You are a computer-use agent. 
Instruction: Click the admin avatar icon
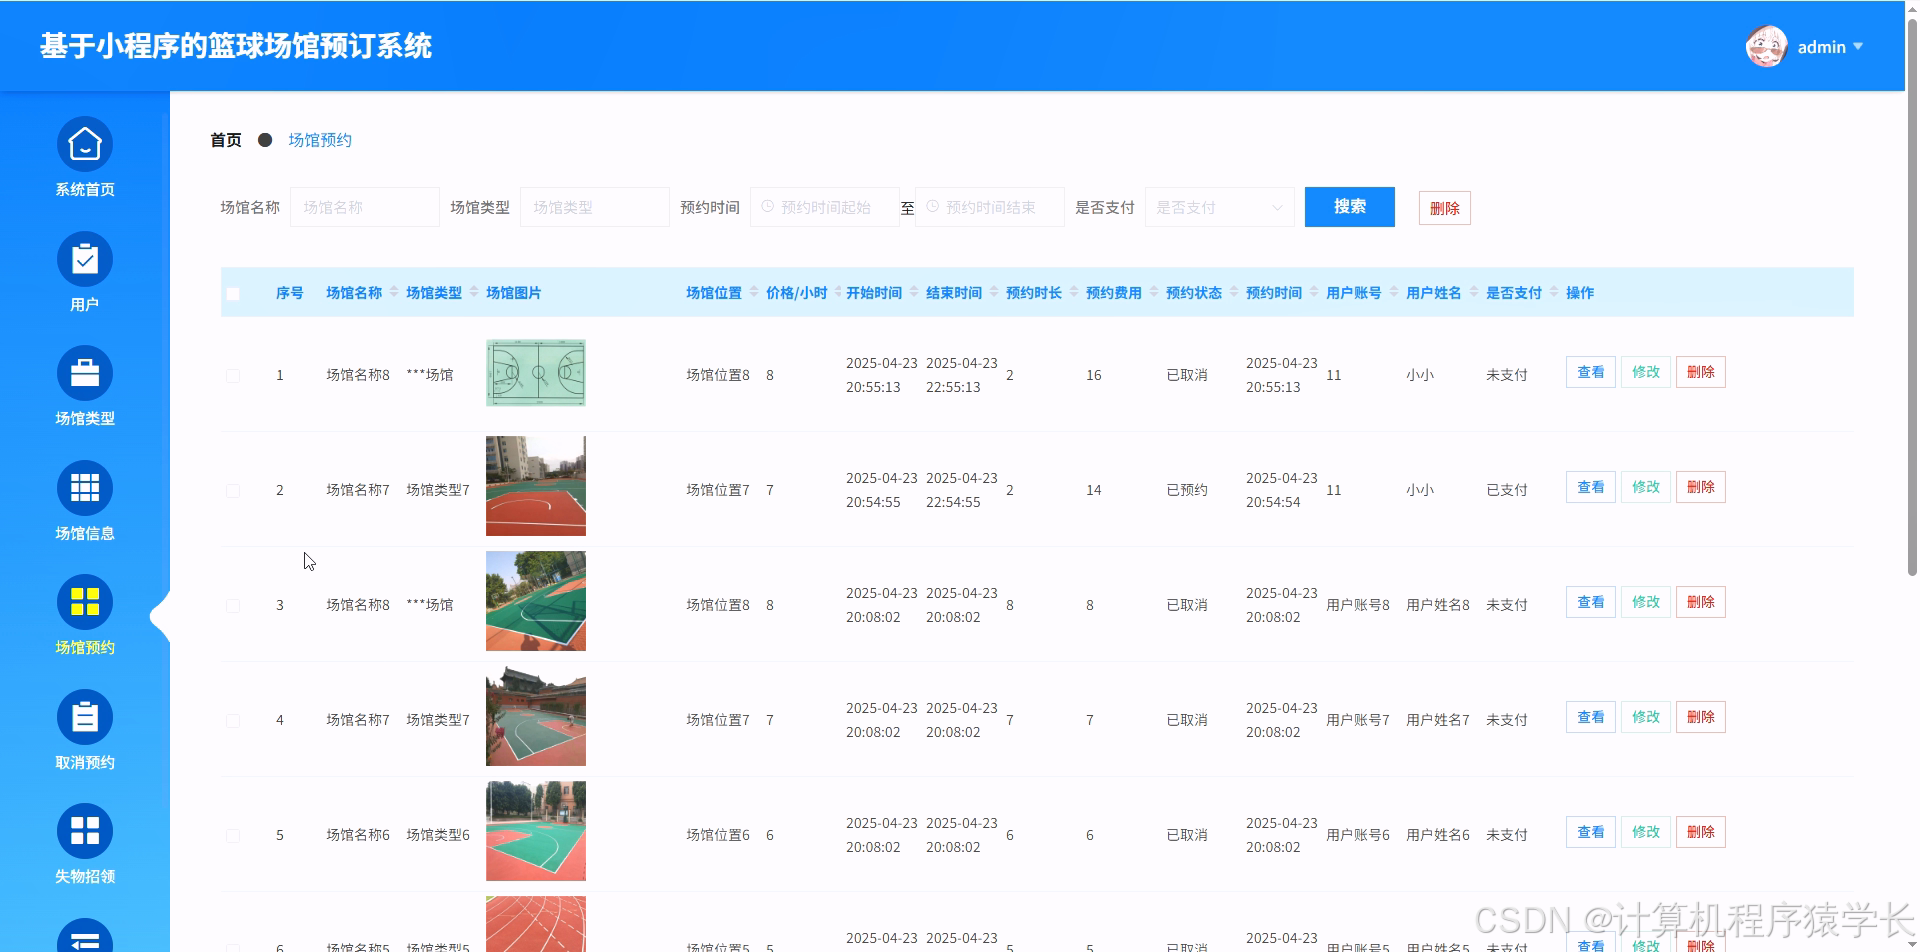(1766, 46)
